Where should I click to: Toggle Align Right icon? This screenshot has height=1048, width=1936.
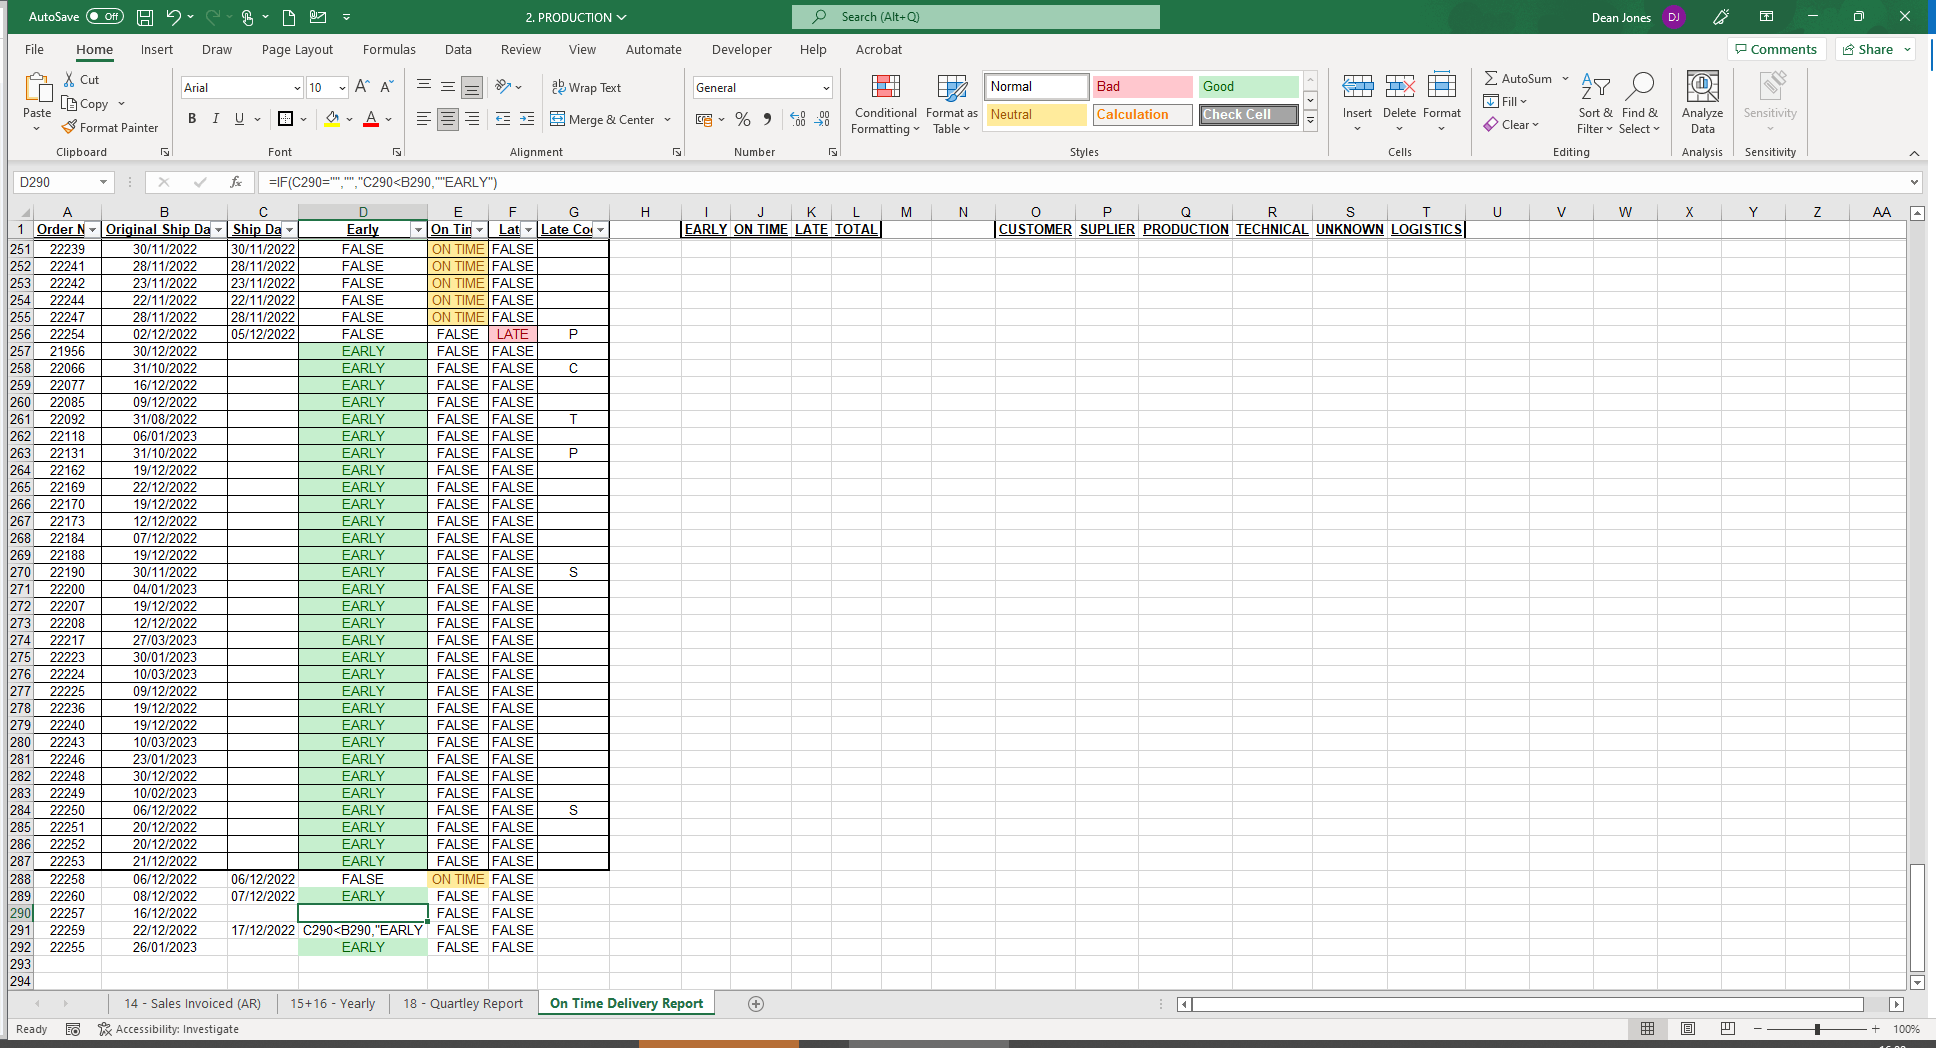[x=472, y=119]
